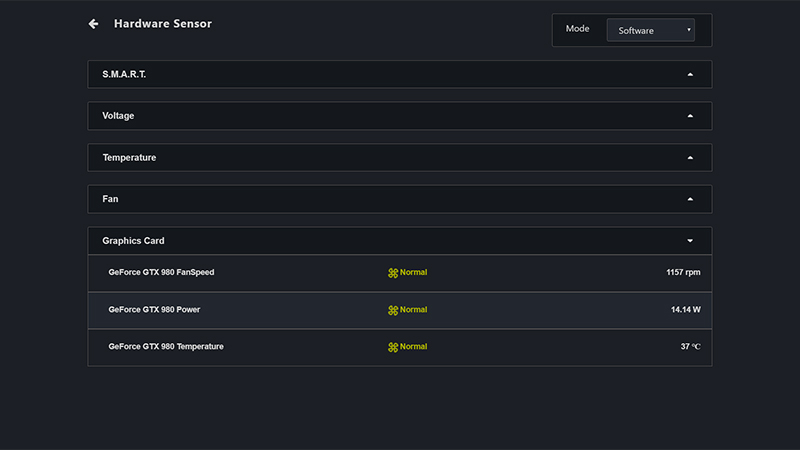The height and width of the screenshot is (450, 800).
Task: Click the S.M.A.R.T. section header label
Action: 125,74
